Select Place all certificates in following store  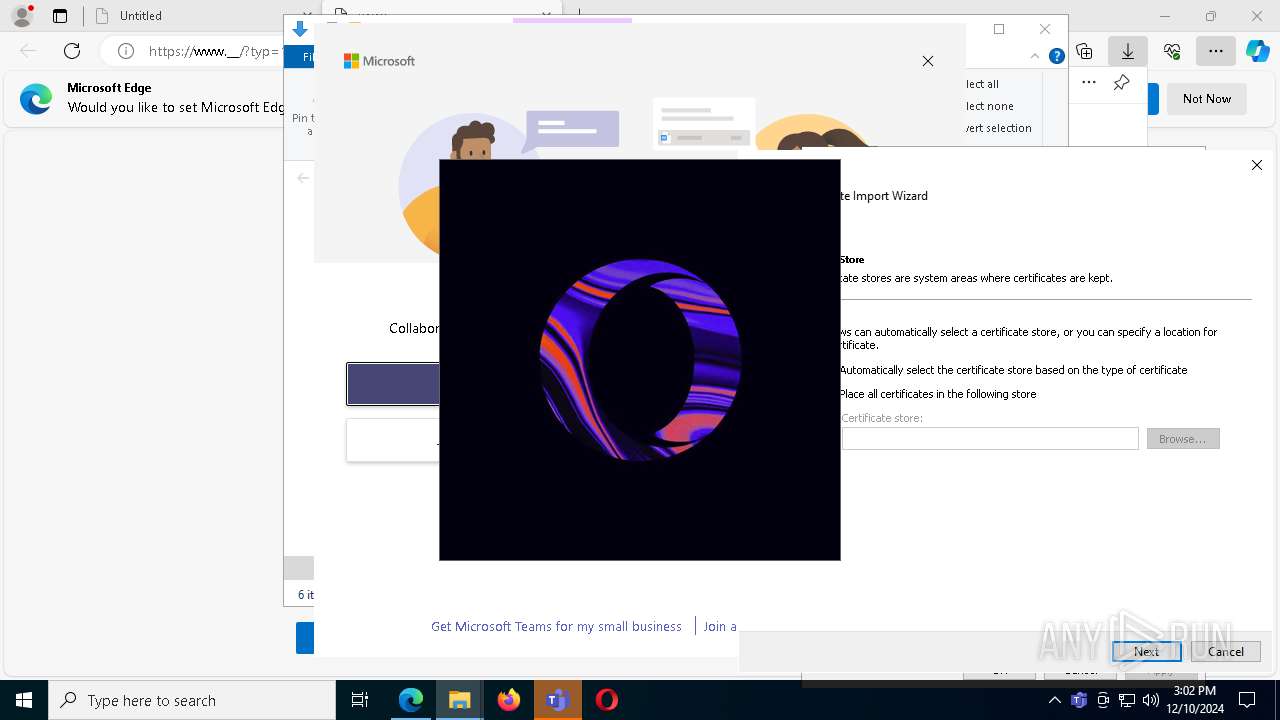937,394
